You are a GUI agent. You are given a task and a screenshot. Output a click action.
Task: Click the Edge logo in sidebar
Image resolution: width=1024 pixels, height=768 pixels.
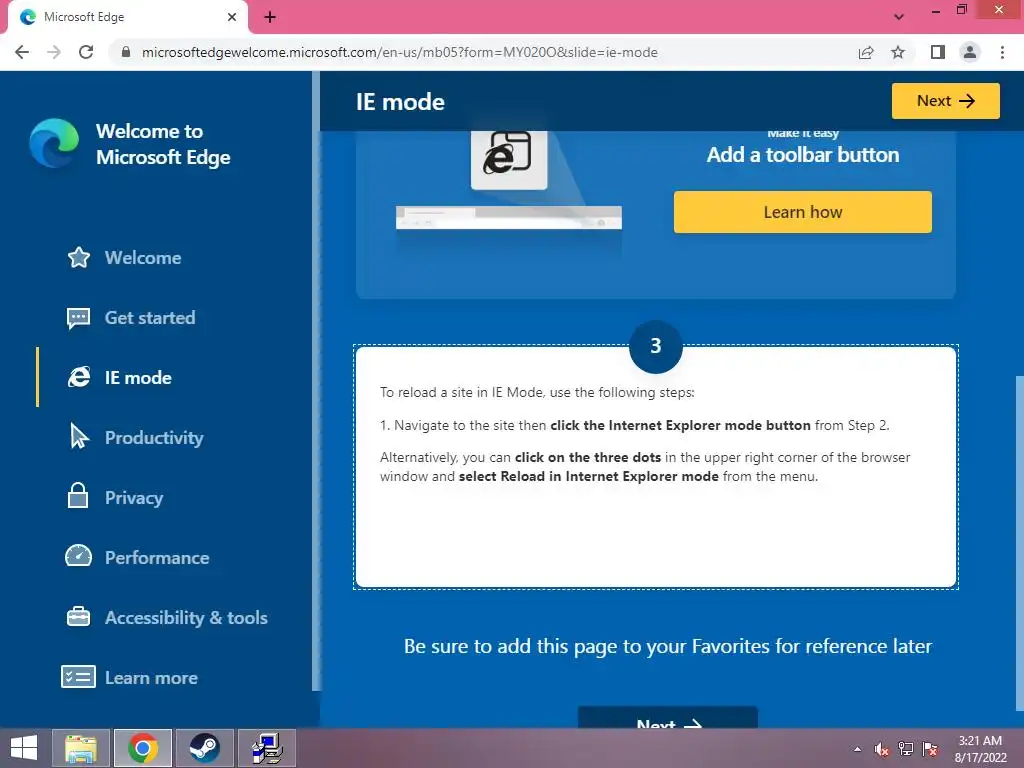(x=54, y=143)
